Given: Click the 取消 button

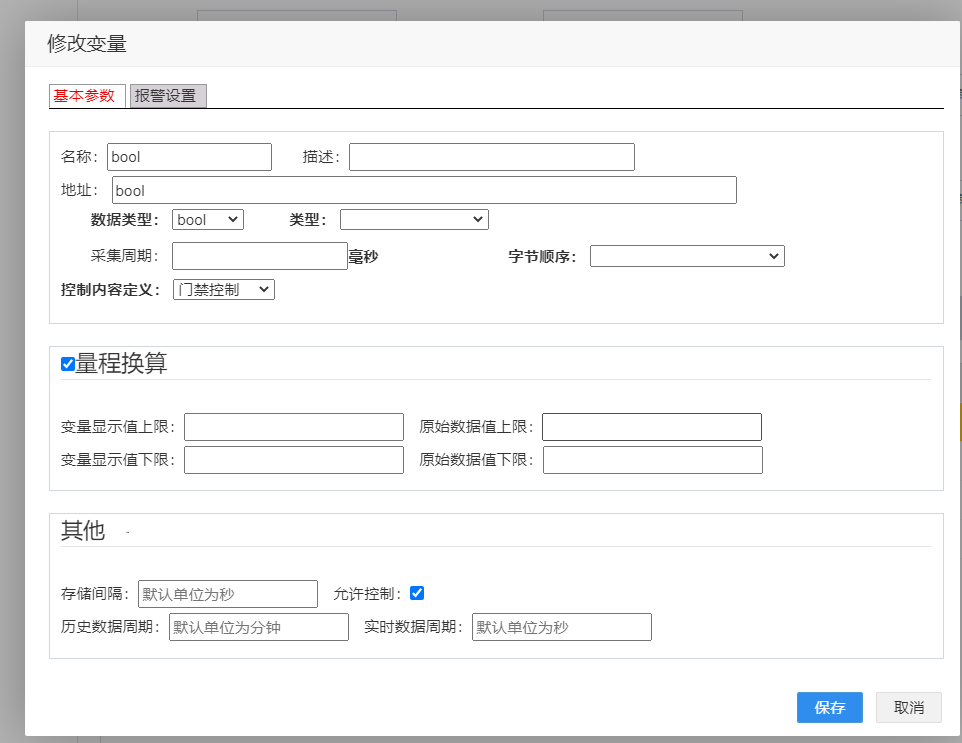Looking at the screenshot, I should (909, 707).
